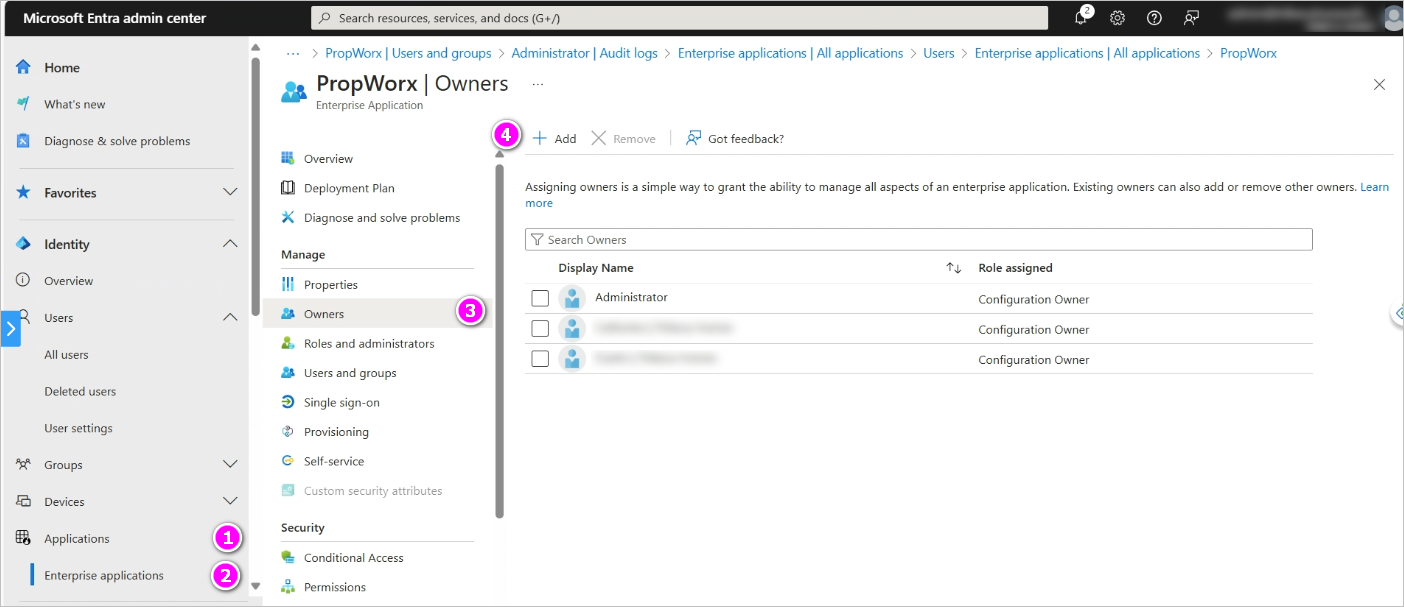Click the plus icon to add owner
This screenshot has height=607, width=1404.
540,138
